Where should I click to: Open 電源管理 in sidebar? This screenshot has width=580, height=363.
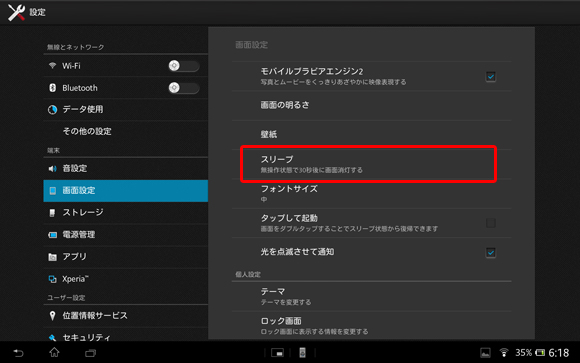point(125,235)
